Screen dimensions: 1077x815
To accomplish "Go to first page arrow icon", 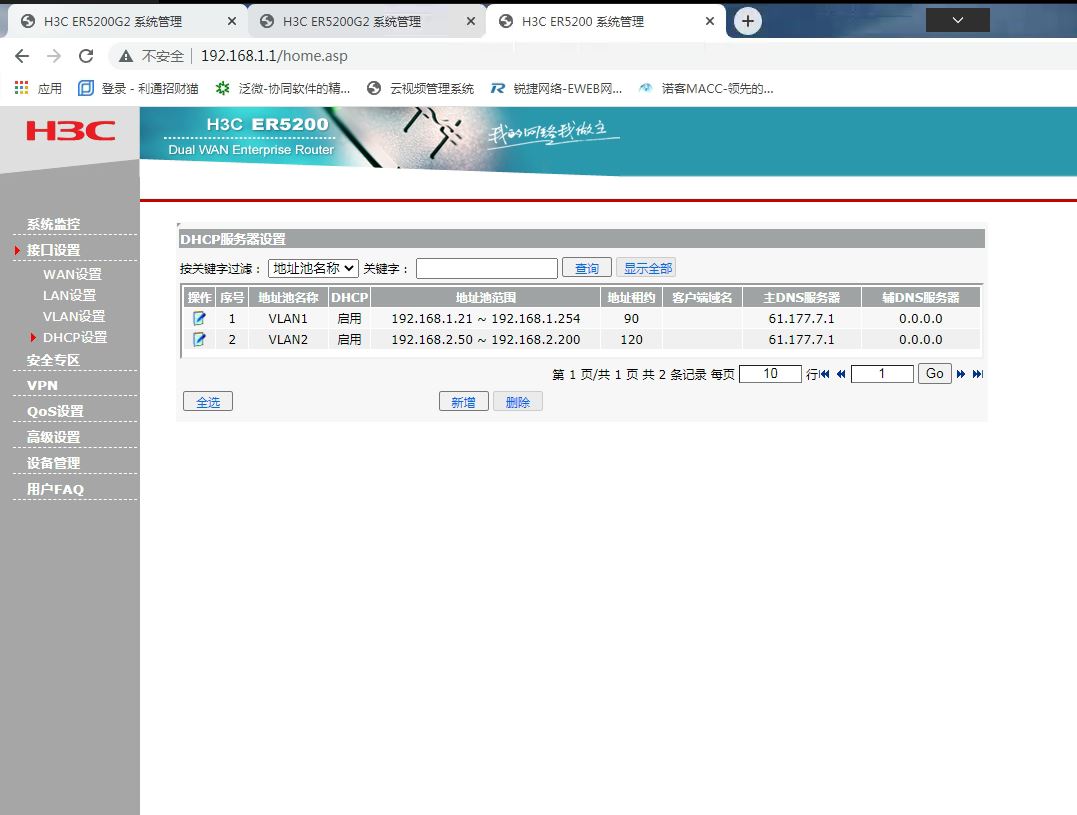I will pyautogui.click(x=825, y=374).
